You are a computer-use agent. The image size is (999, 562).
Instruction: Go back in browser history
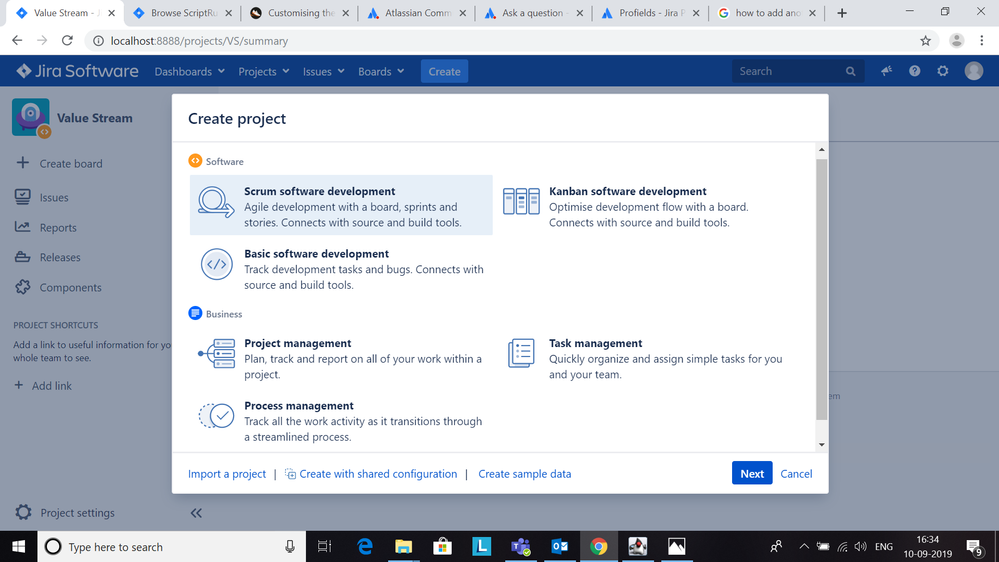pos(17,41)
